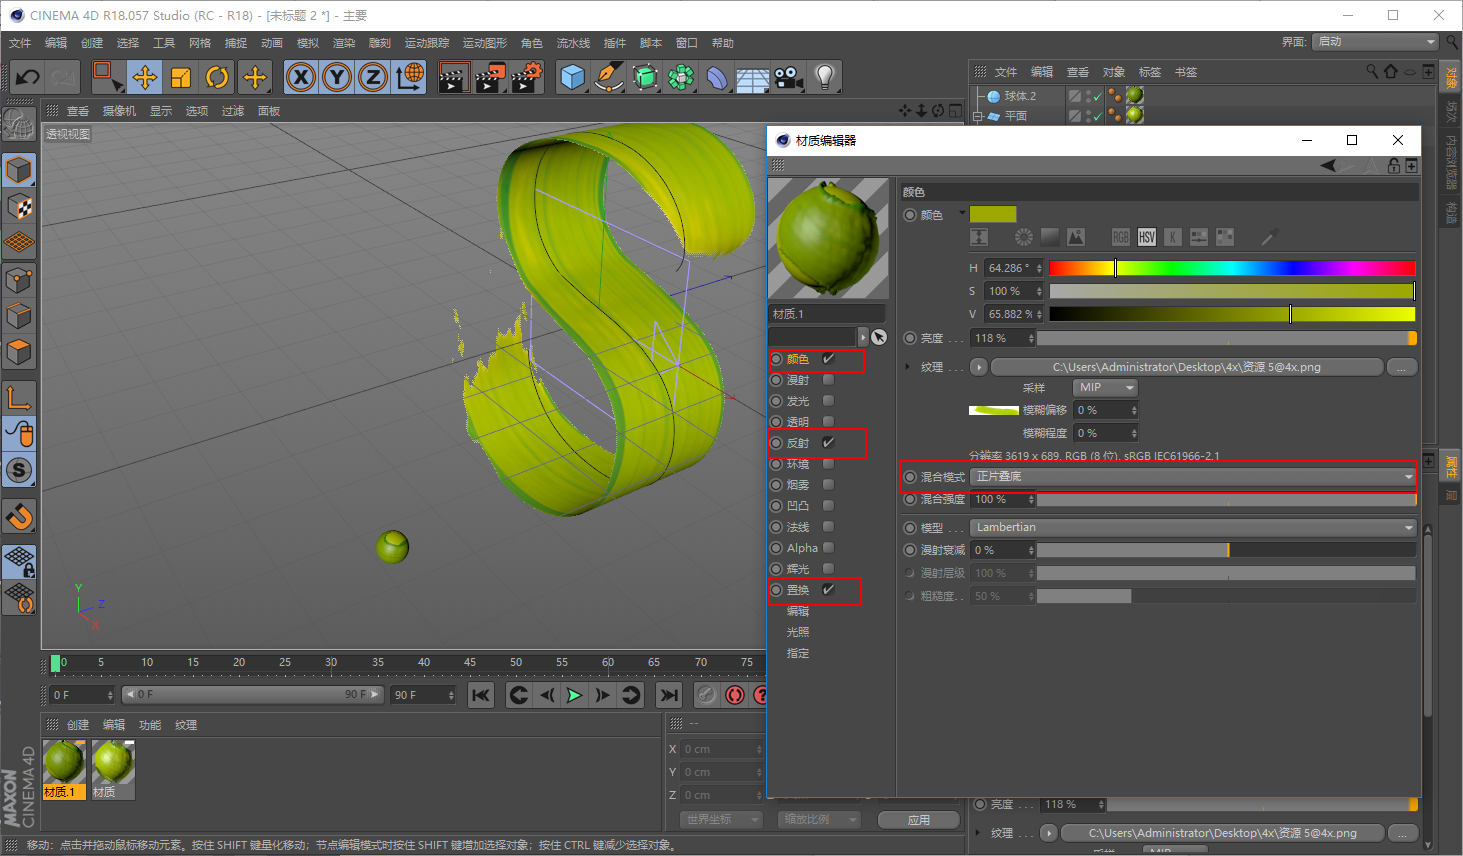Select the Rotate tool icon
This screenshot has height=856, width=1463.
217,77
